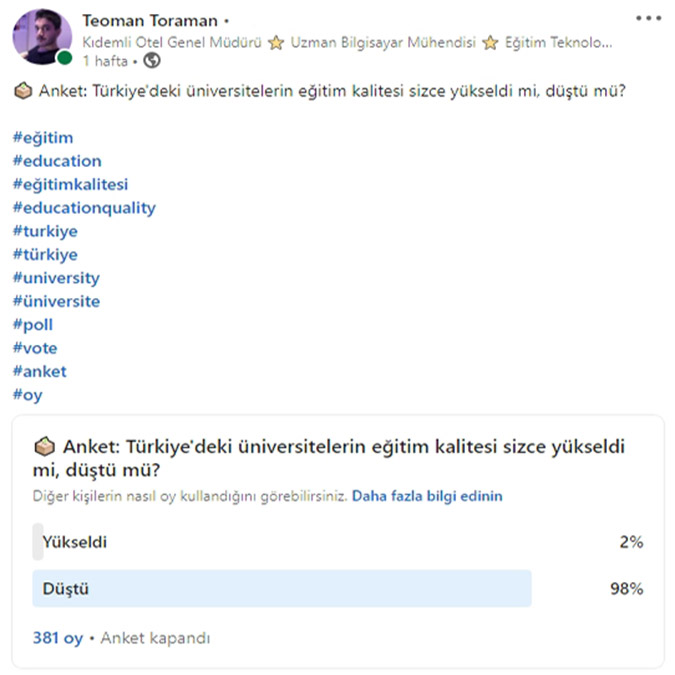Open the #eğitimkalitesi hashtag

70,184
